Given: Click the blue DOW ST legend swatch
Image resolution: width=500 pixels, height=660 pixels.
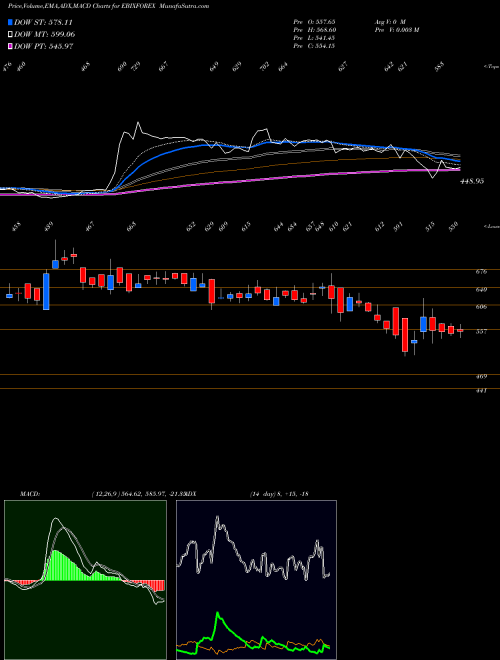Looking at the screenshot, I should (x=11, y=22).
